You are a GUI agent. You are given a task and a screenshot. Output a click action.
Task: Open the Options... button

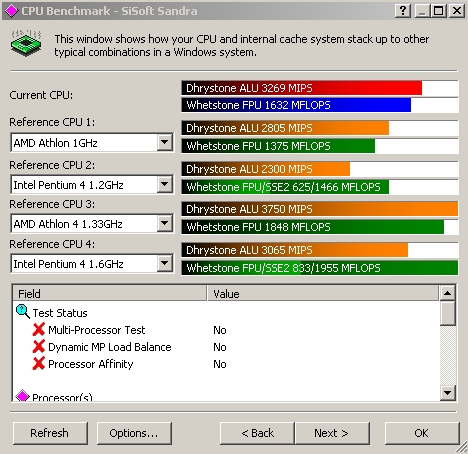[134, 433]
